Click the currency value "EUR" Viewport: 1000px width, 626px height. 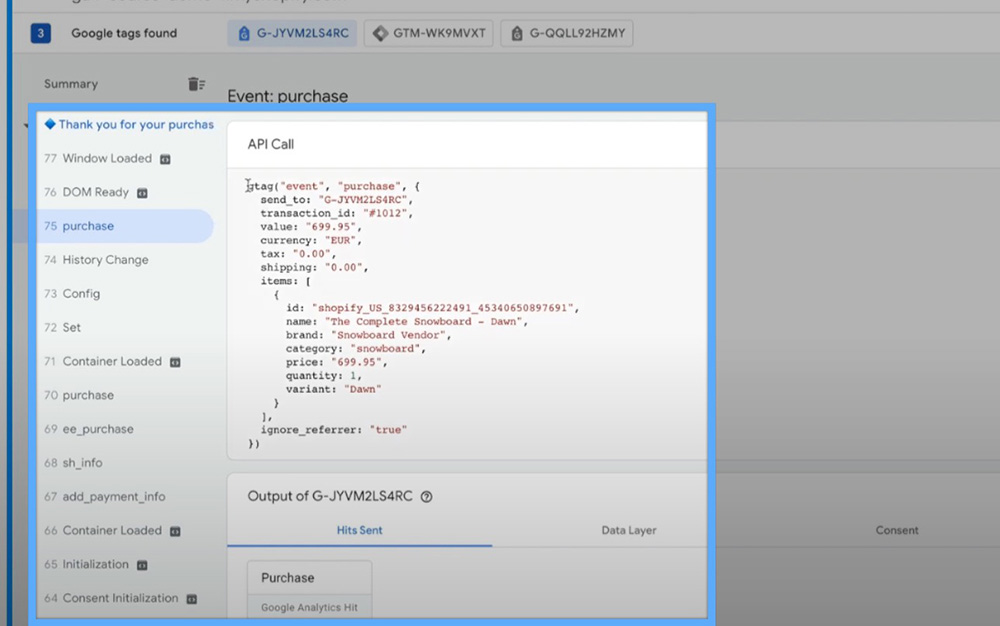pos(341,240)
